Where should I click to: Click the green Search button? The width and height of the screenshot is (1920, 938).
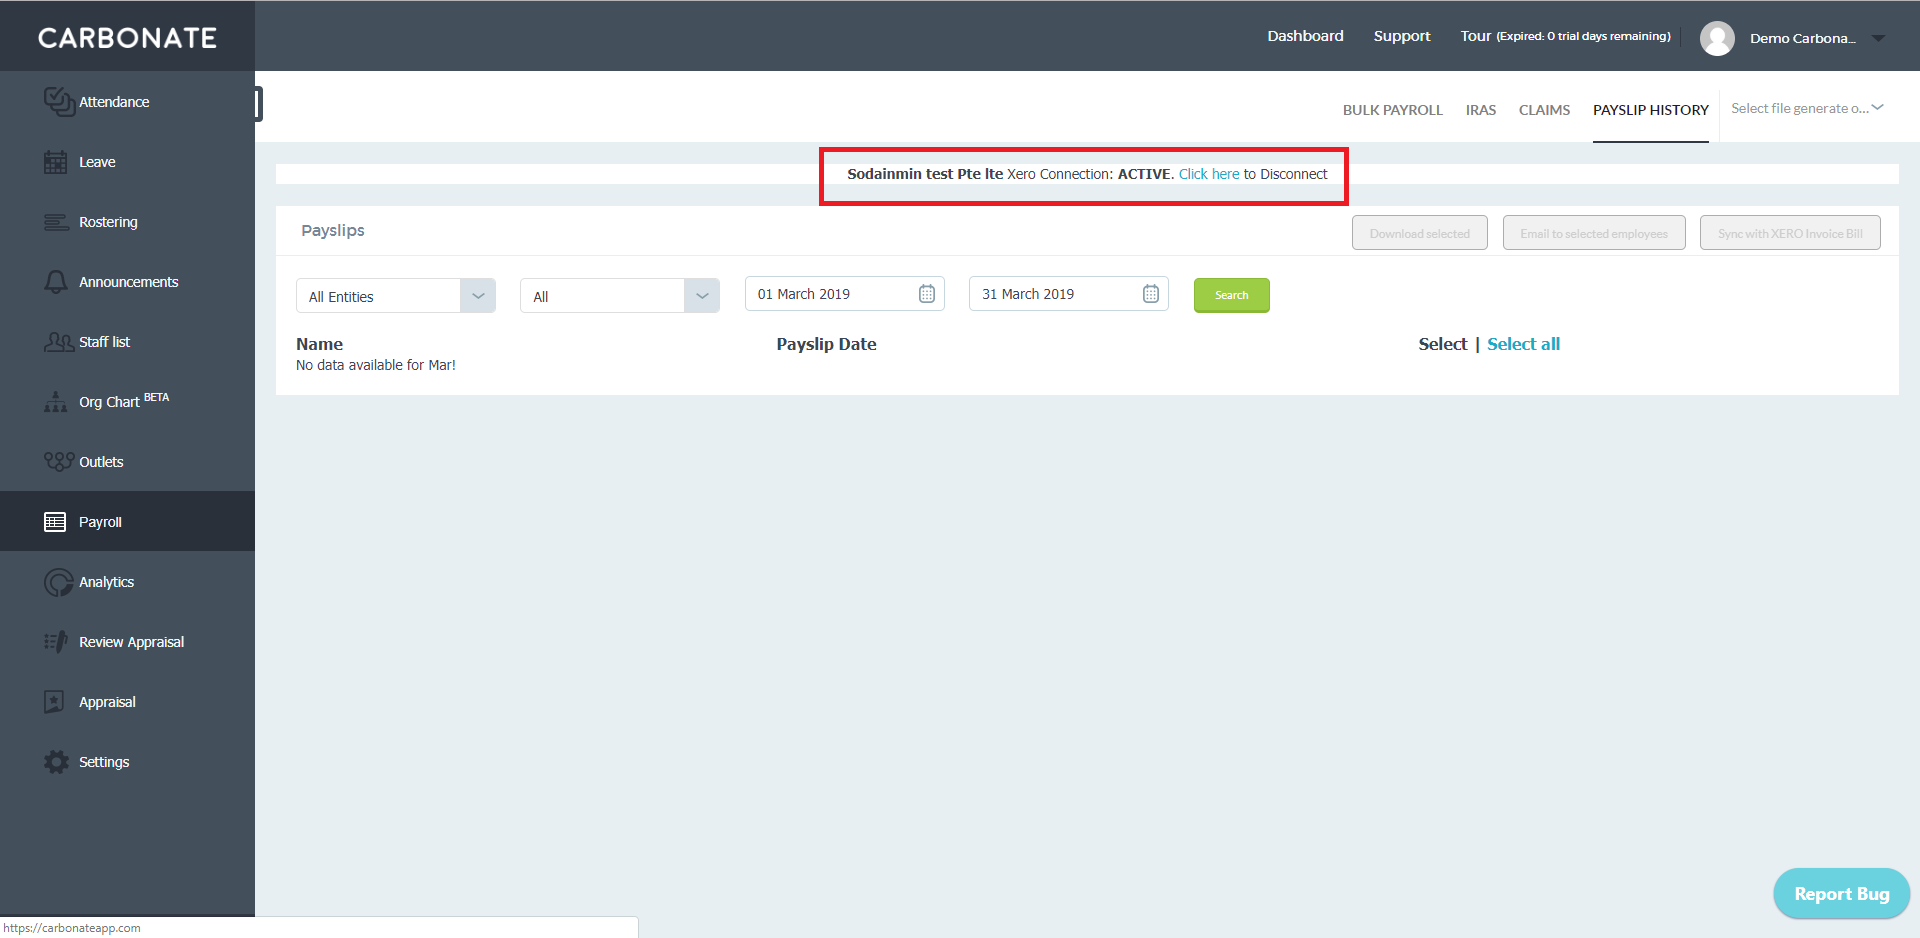click(1231, 295)
